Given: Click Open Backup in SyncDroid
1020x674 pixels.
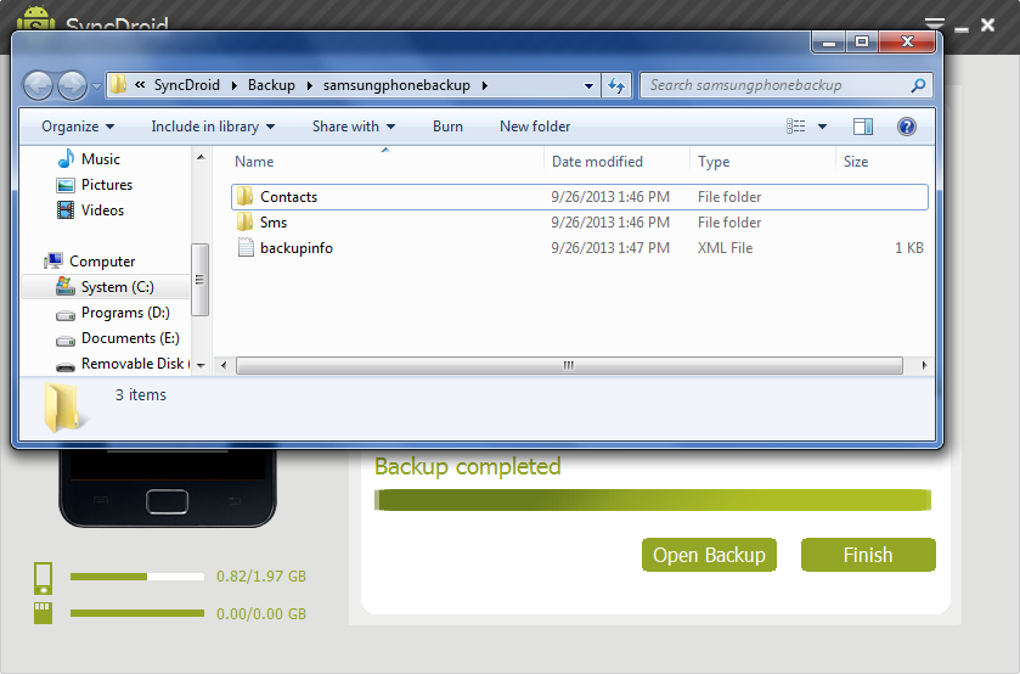Looking at the screenshot, I should [x=709, y=555].
